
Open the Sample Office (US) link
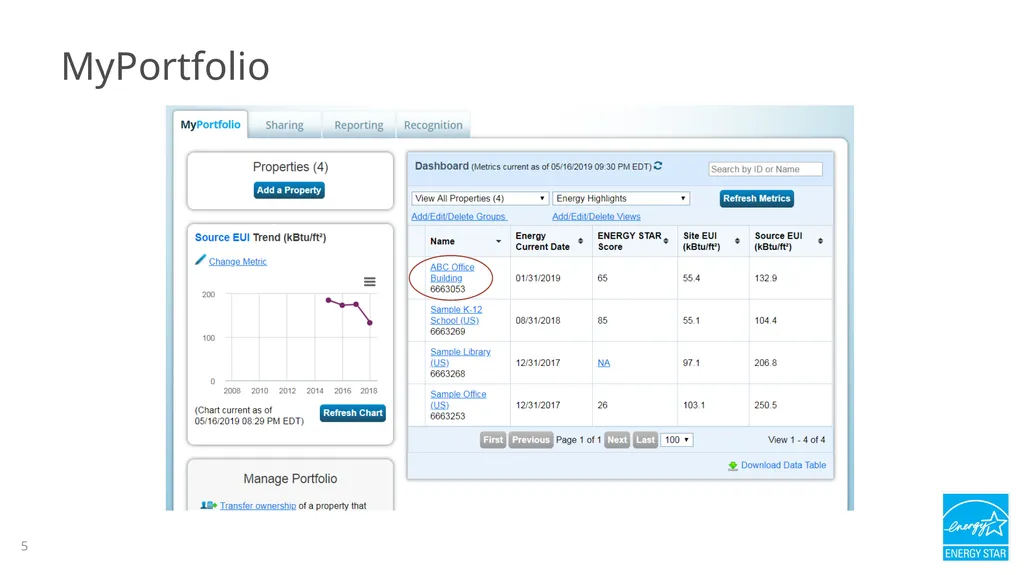[458, 399]
